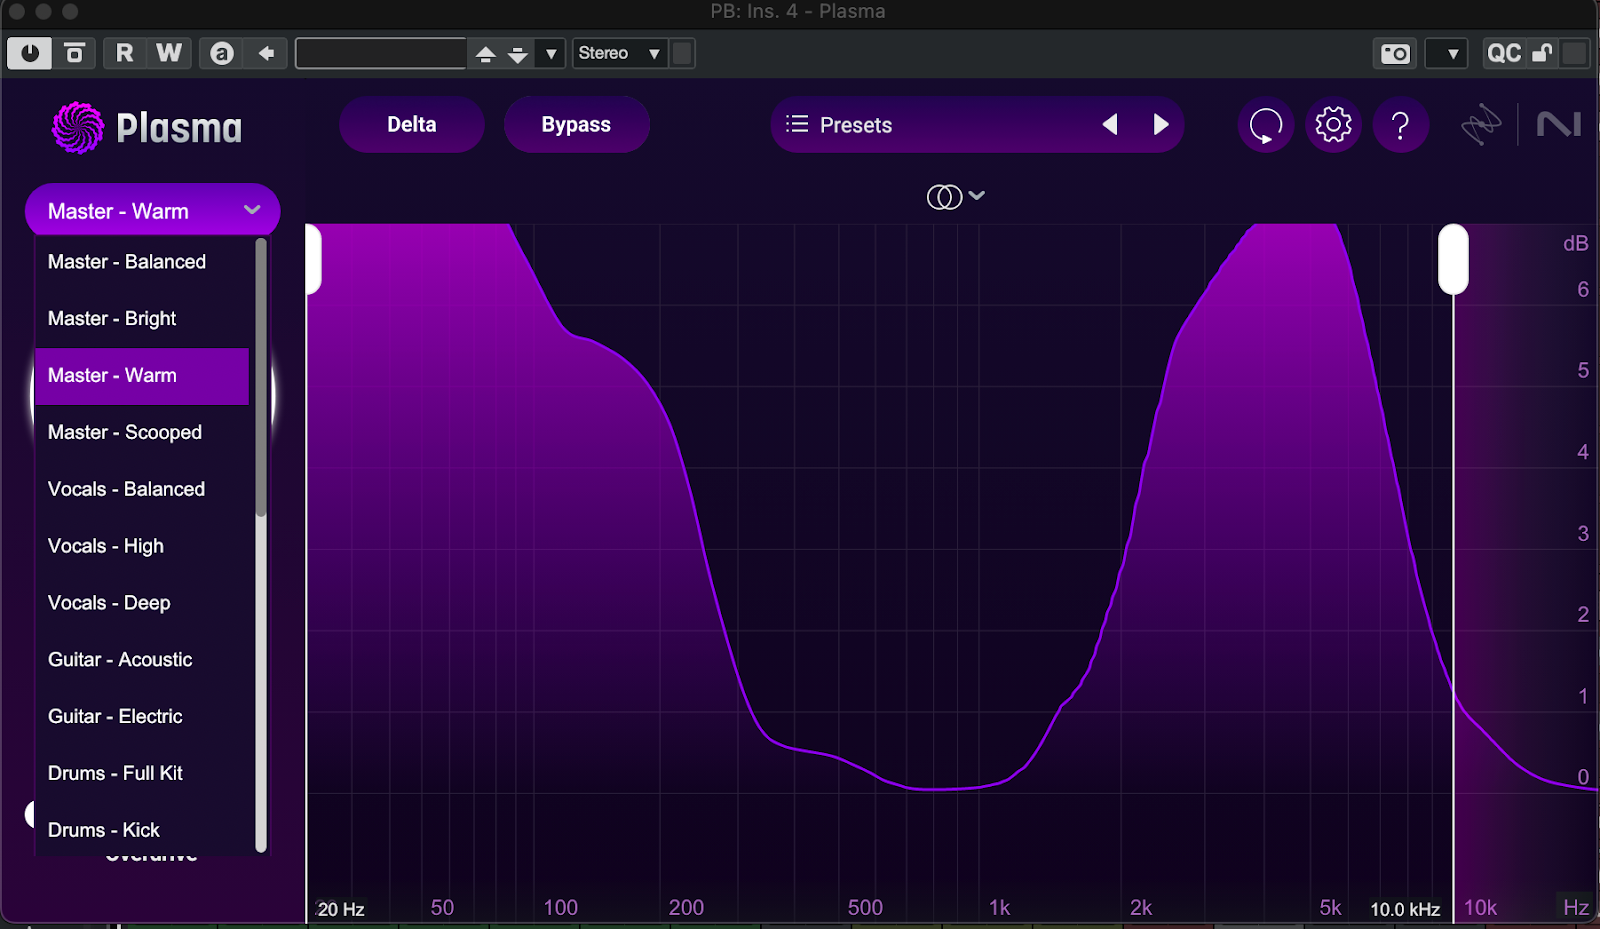Open the Plasma settings gear
Screen dimensions: 1600x929
point(1333,125)
